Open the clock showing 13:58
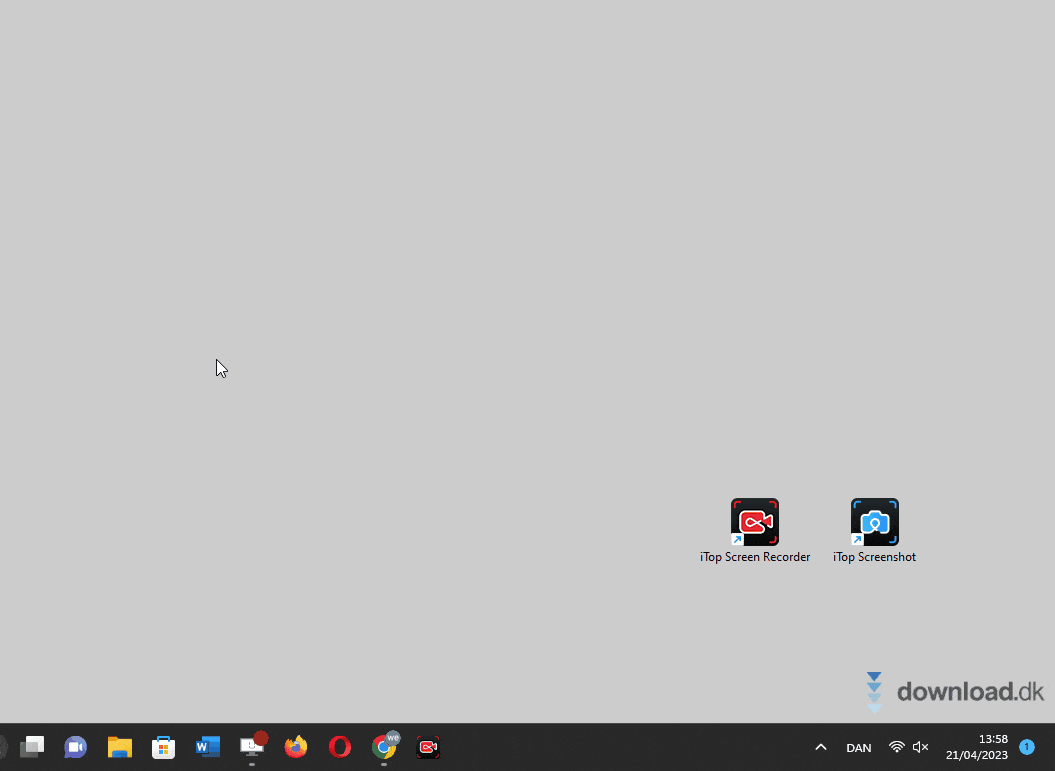Viewport: 1055px width, 771px height. click(x=977, y=747)
